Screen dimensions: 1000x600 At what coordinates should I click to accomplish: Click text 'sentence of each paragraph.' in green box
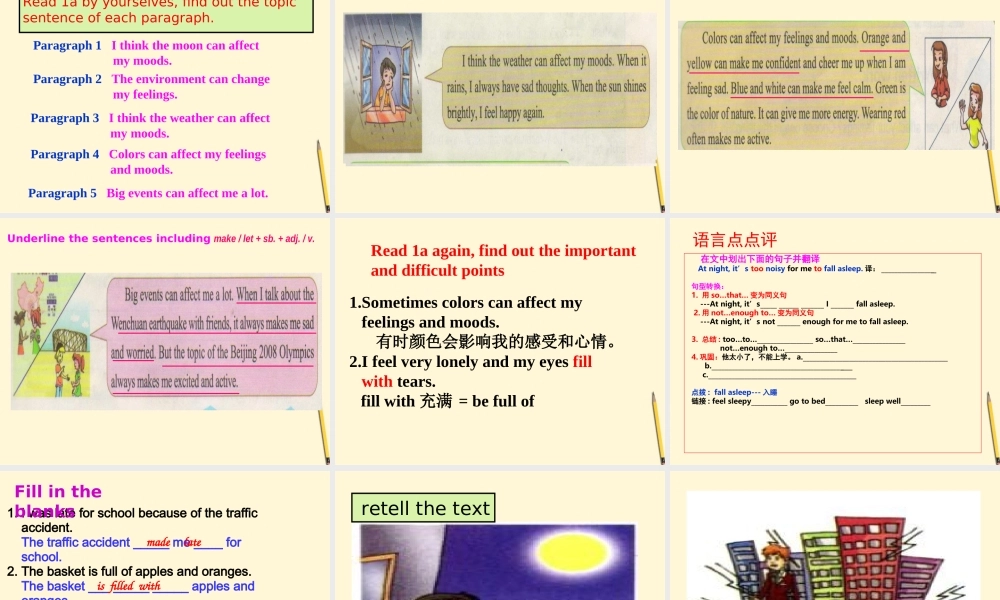pos(118,18)
